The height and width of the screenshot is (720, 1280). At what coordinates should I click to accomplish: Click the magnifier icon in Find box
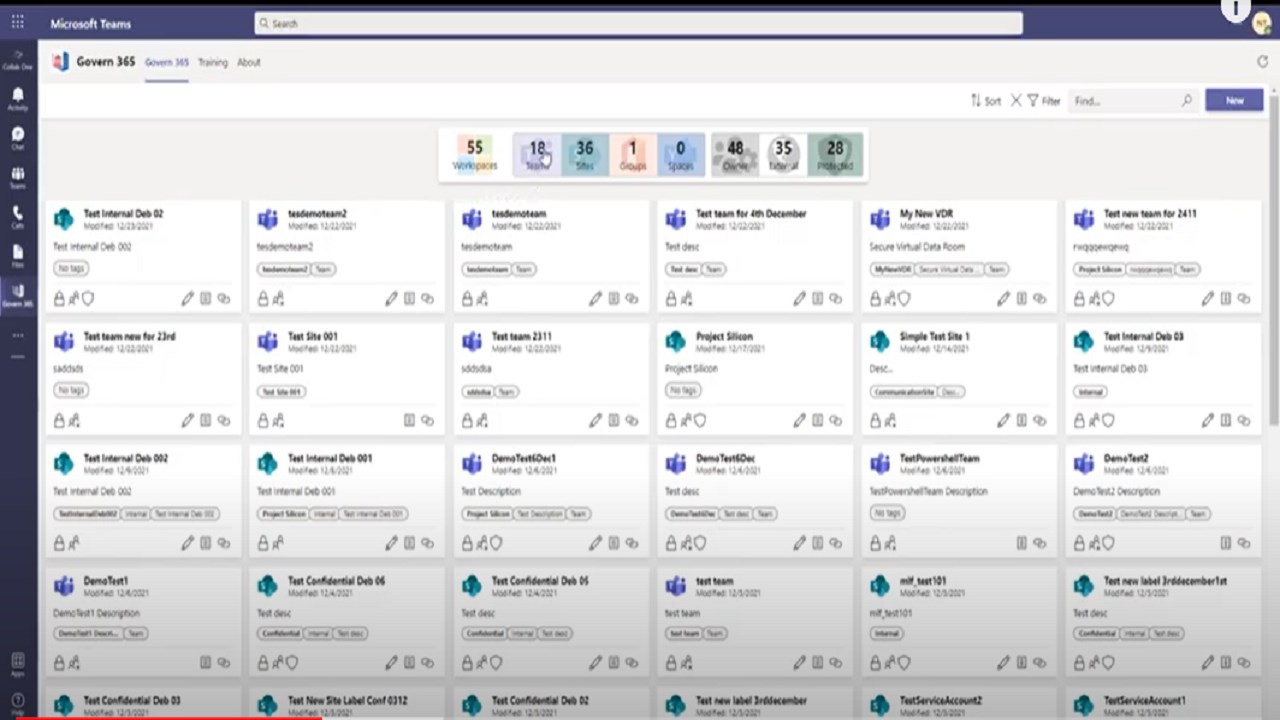(x=1187, y=101)
